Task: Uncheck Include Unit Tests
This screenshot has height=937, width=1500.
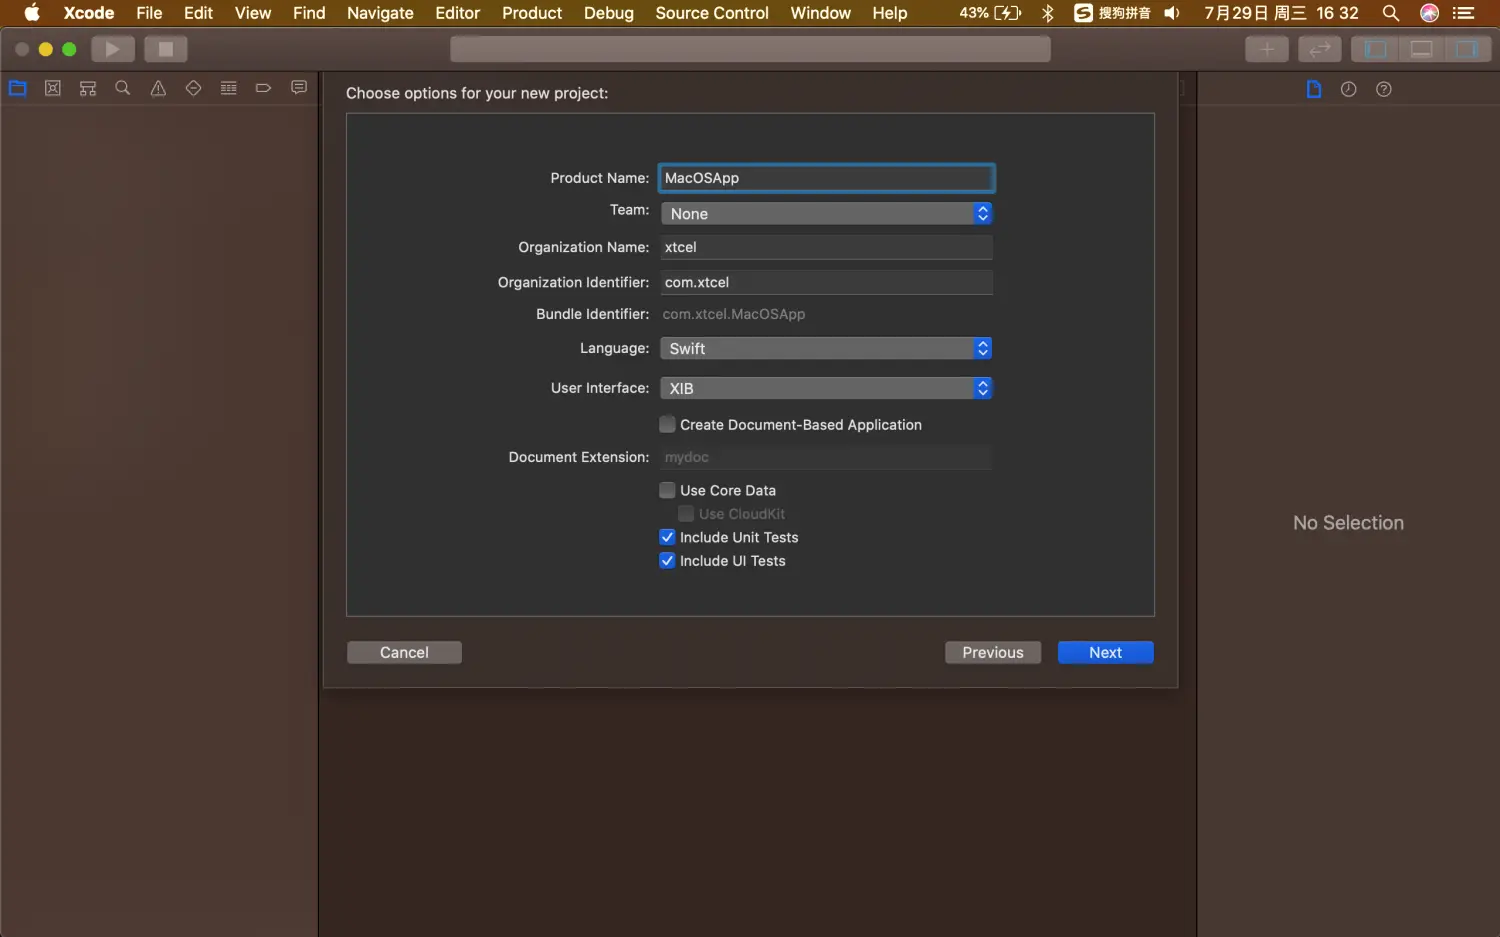Action: point(667,537)
